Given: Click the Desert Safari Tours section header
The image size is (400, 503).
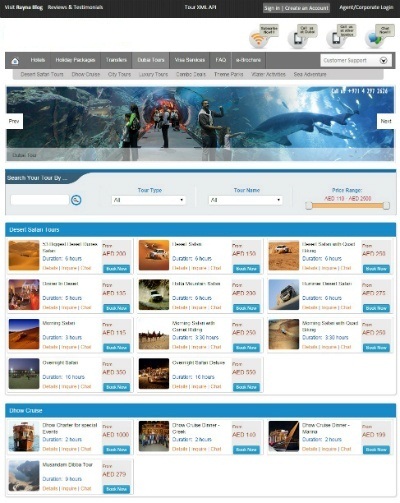Looking at the screenshot, I should tap(201, 230).
